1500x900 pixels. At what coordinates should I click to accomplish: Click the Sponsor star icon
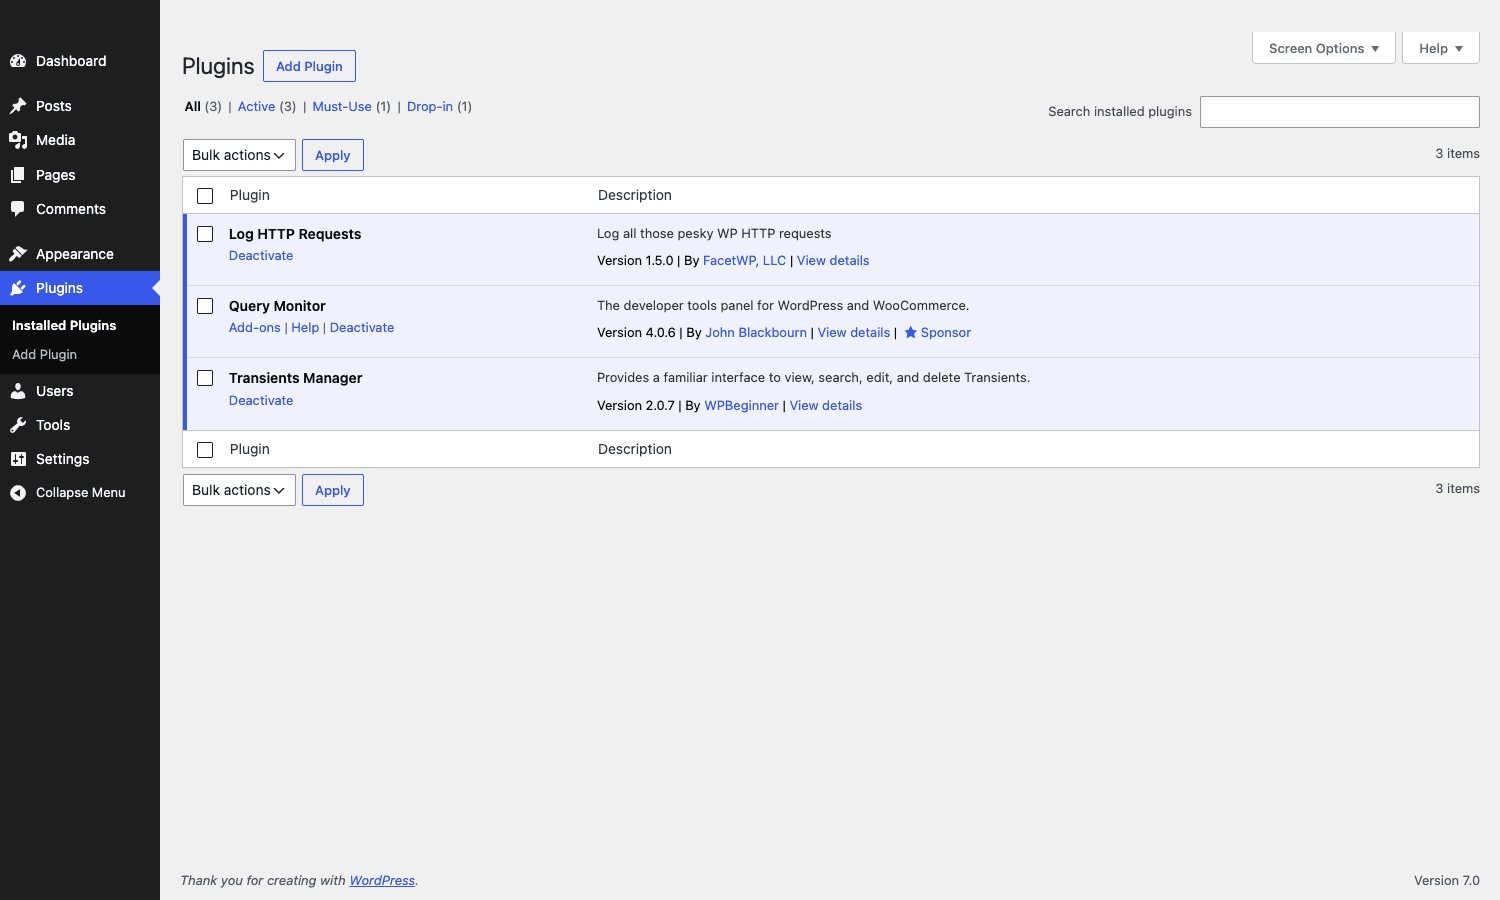tap(910, 332)
